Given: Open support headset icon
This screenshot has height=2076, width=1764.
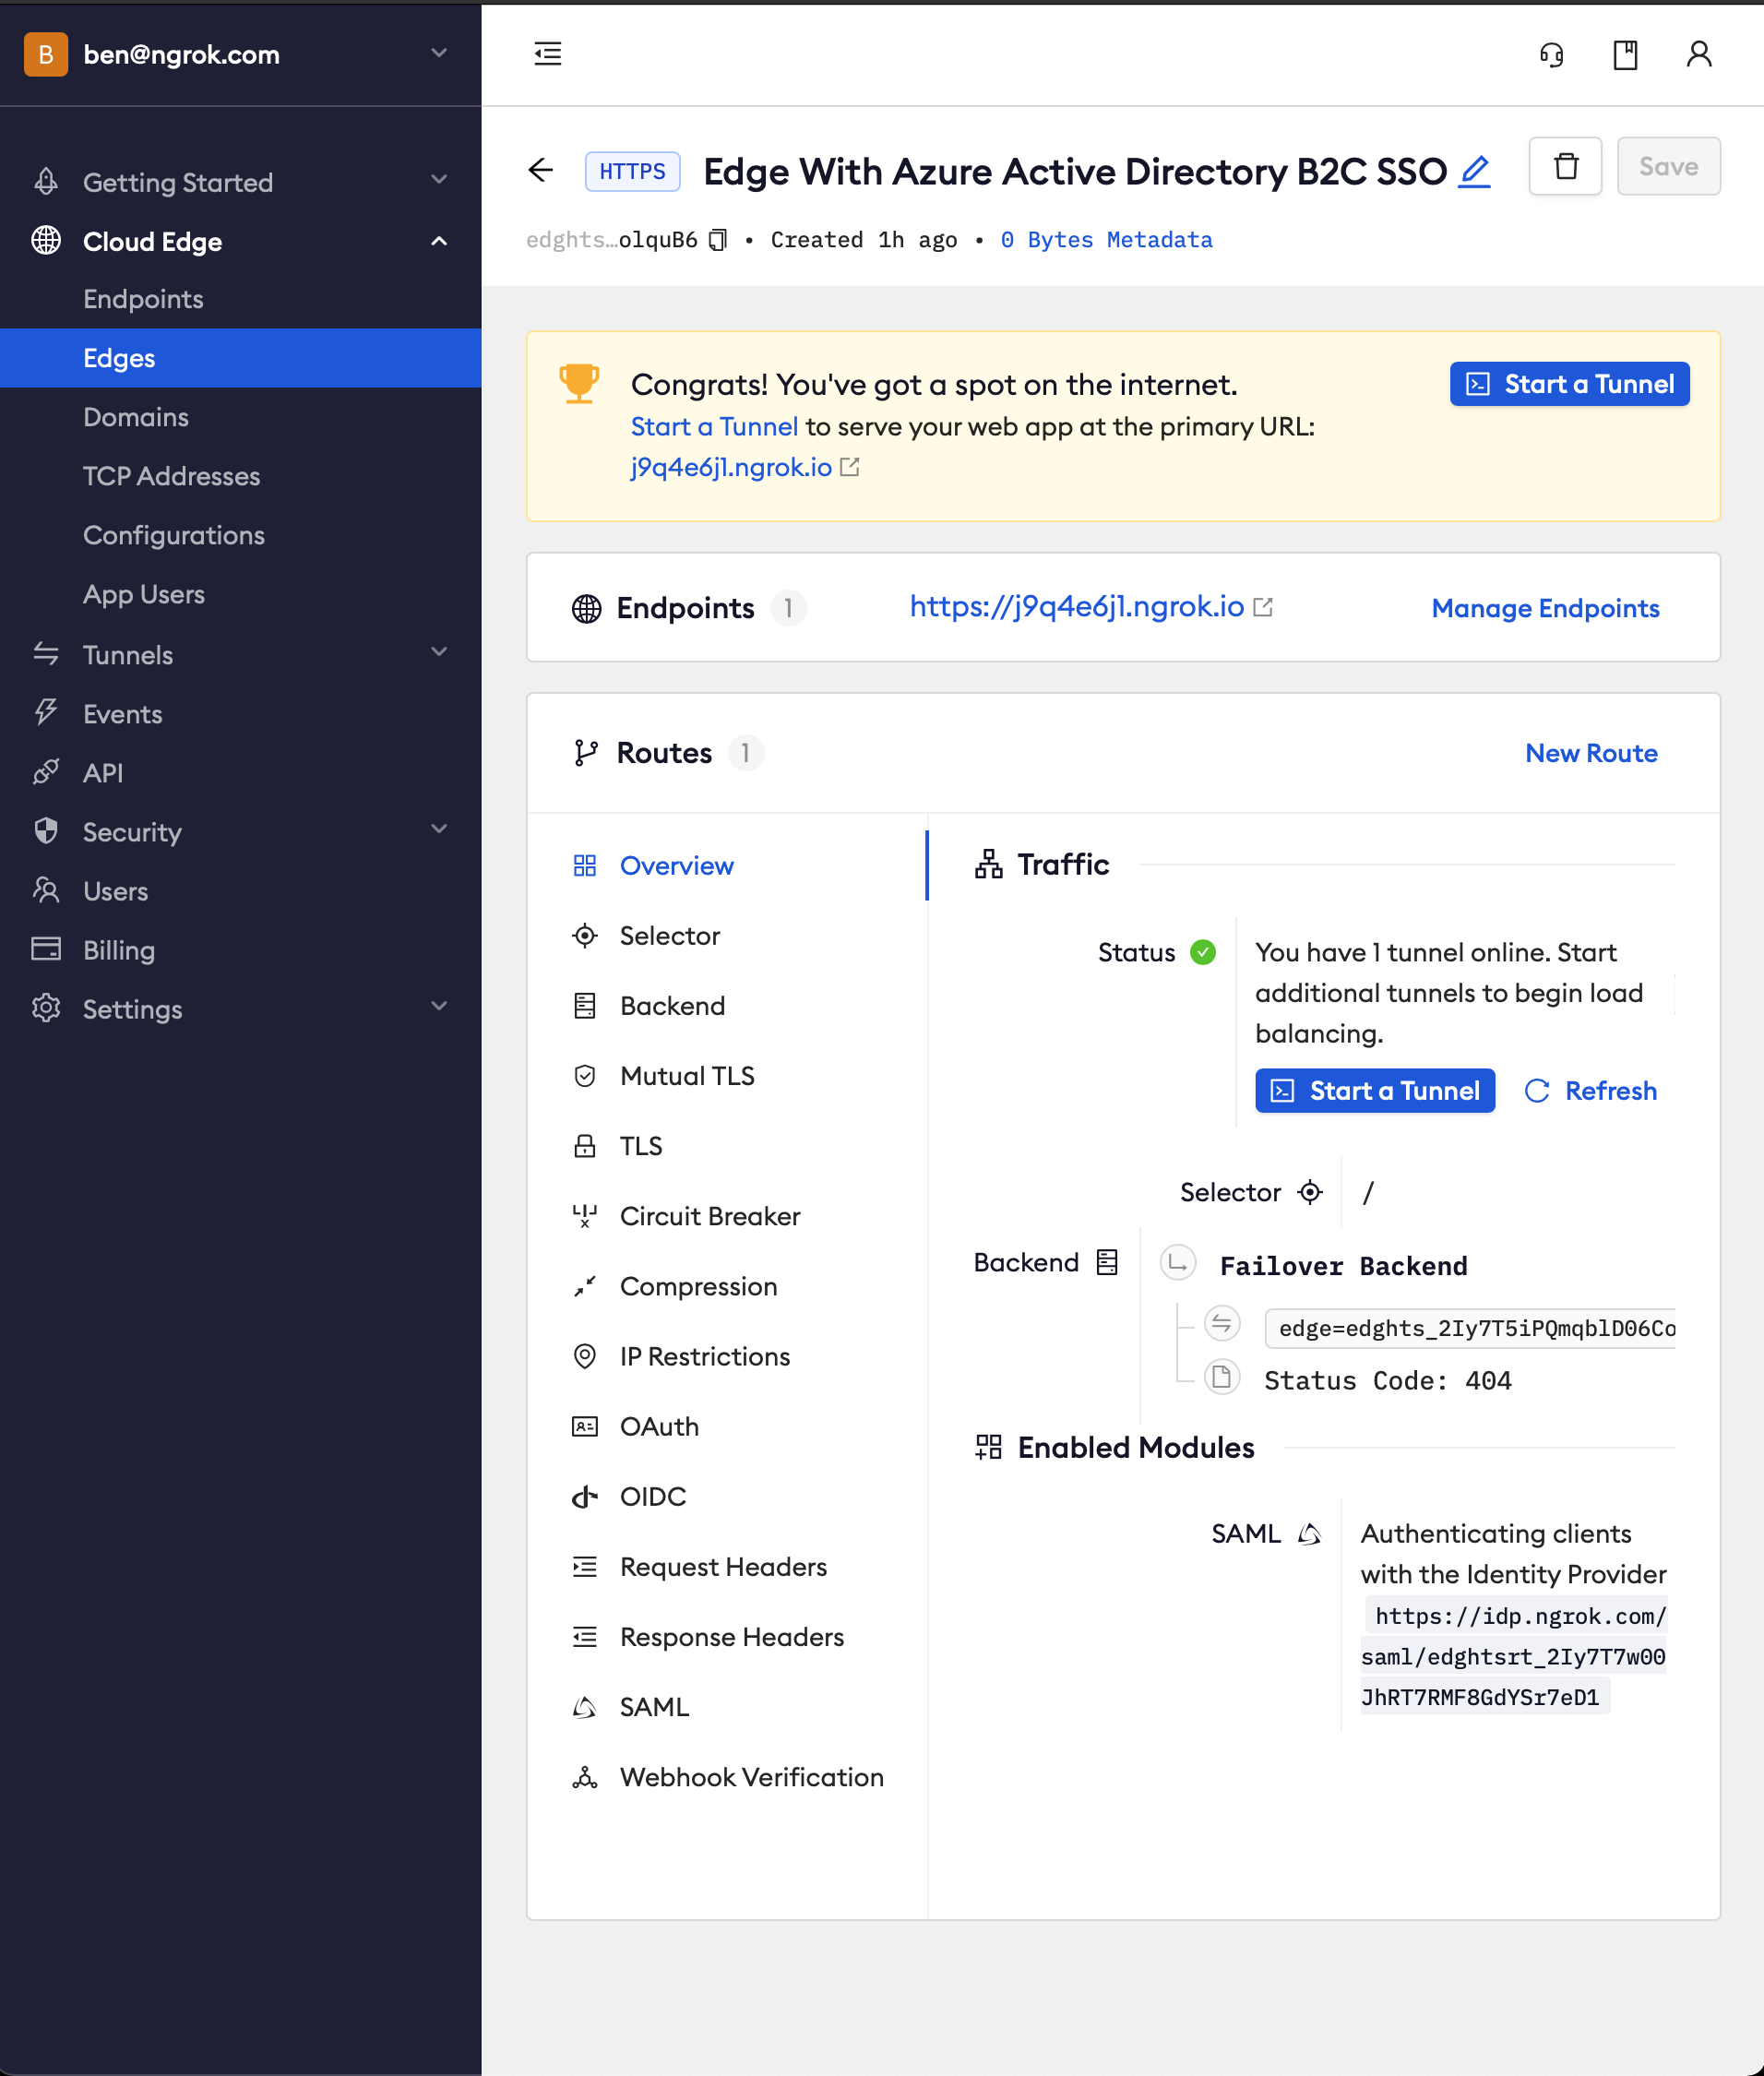Looking at the screenshot, I should tap(1551, 54).
